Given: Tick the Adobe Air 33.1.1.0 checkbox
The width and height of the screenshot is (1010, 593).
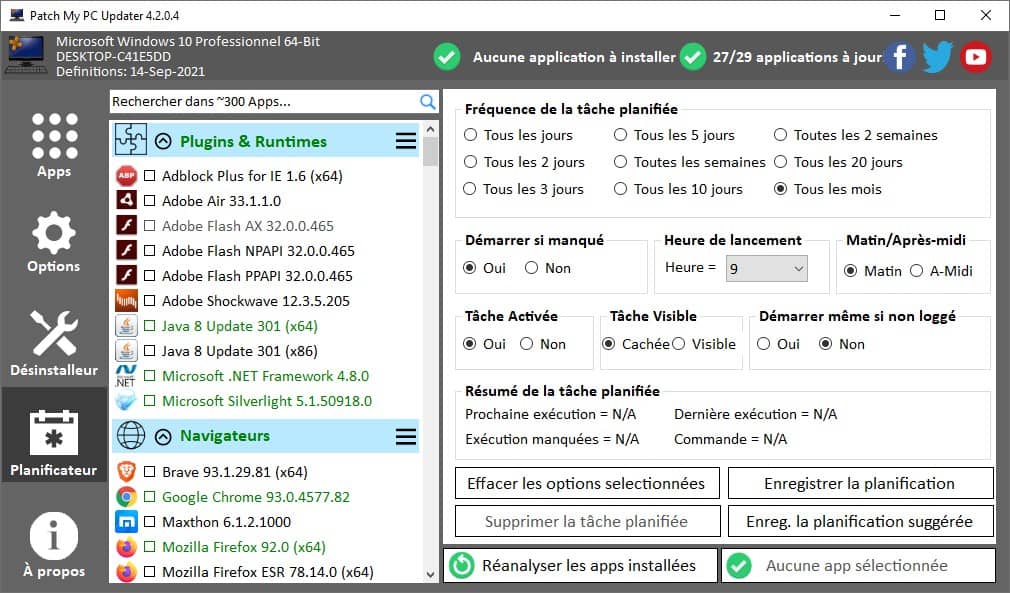Looking at the screenshot, I should click(x=149, y=201).
